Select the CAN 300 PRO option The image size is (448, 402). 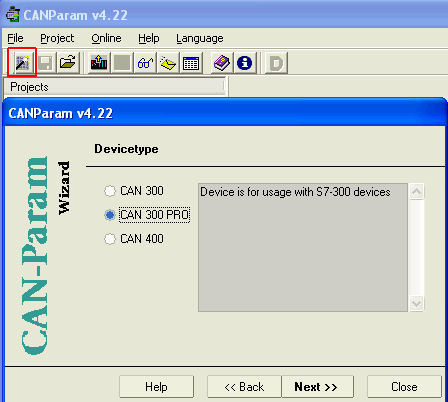(x=154, y=215)
